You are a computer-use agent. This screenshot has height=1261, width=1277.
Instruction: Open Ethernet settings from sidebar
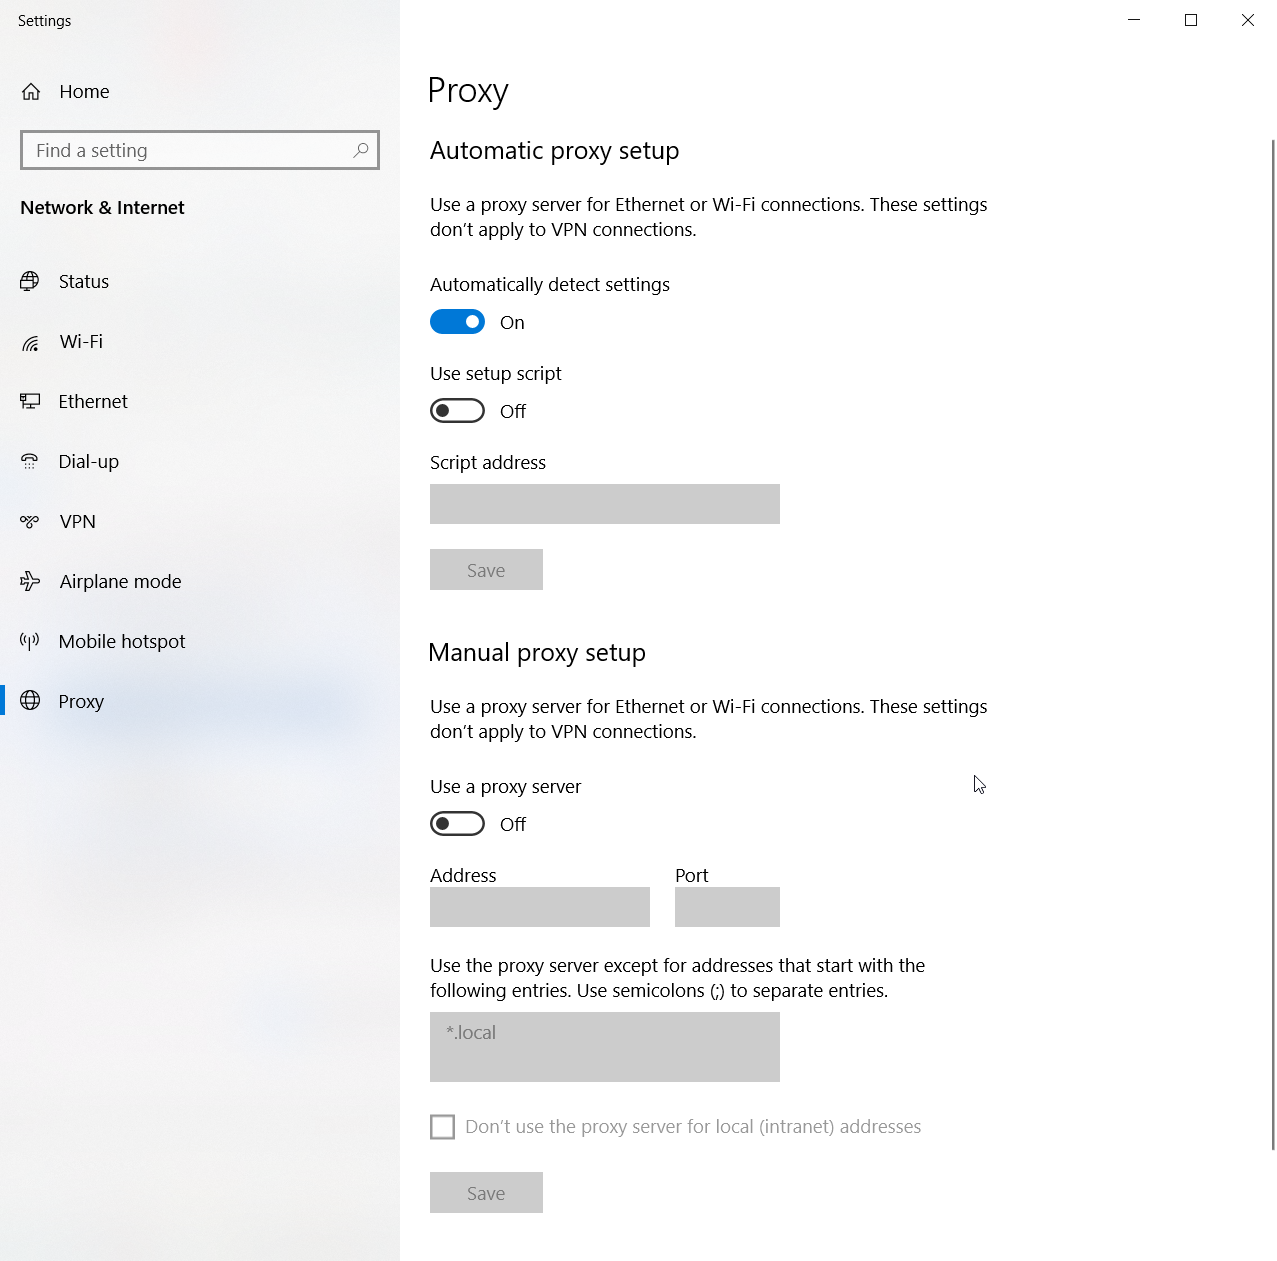click(31, 401)
